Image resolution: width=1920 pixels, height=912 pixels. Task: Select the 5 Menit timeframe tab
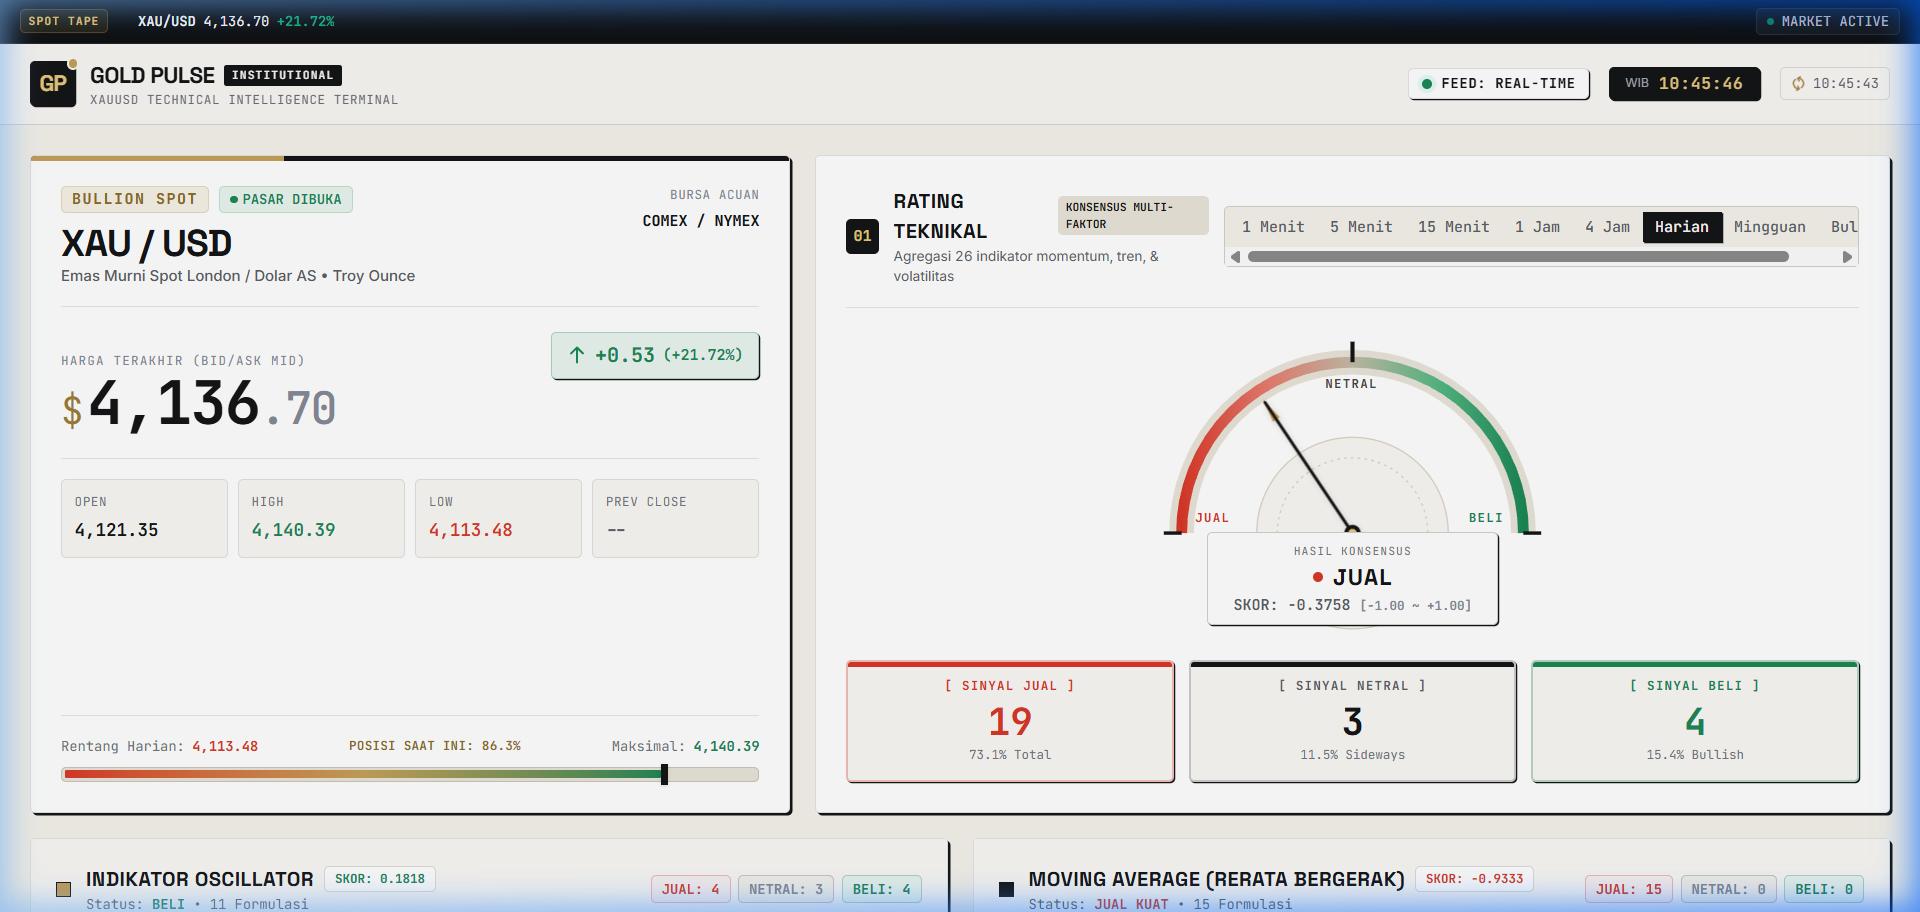(1361, 227)
